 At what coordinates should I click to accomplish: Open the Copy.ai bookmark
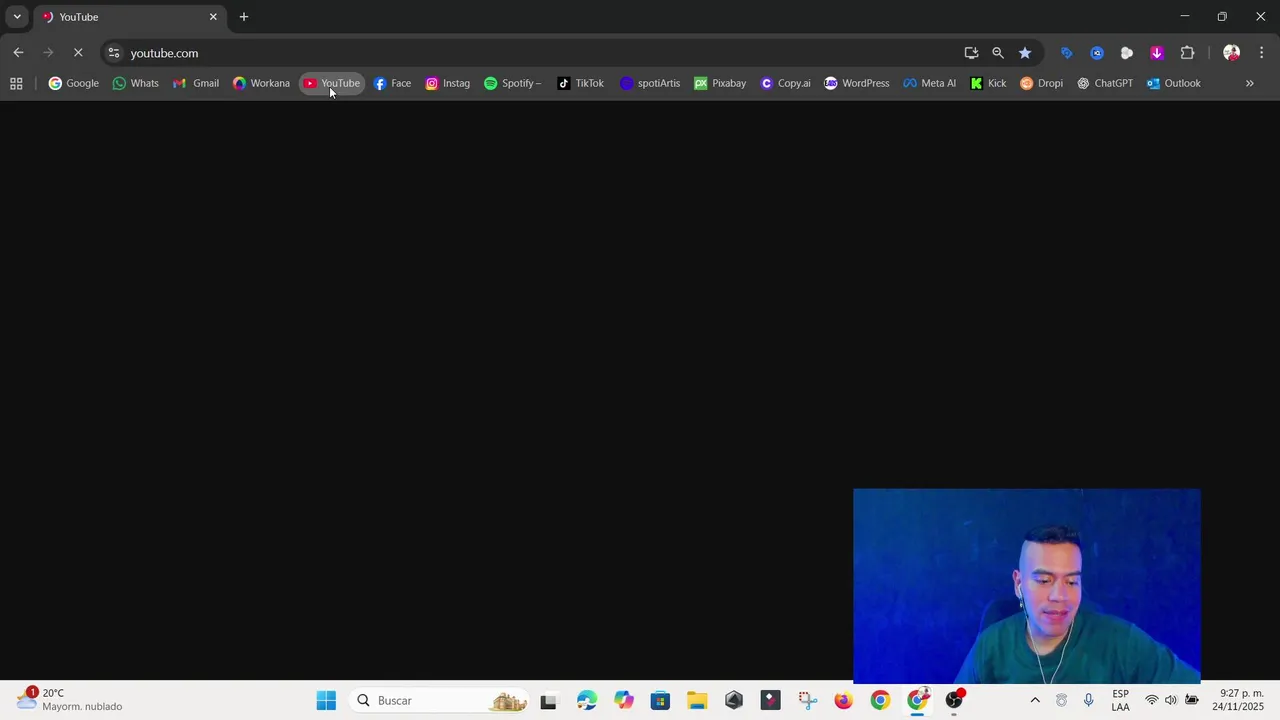click(x=786, y=83)
